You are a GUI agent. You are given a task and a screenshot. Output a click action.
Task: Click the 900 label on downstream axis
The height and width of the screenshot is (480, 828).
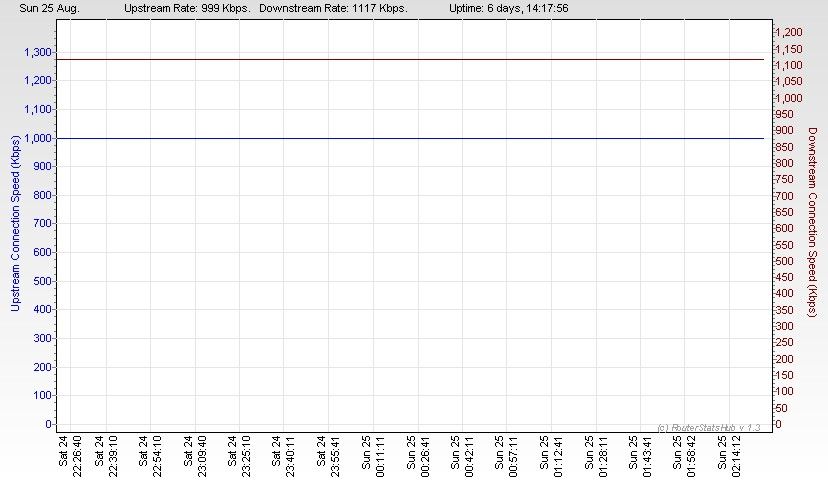click(x=785, y=130)
